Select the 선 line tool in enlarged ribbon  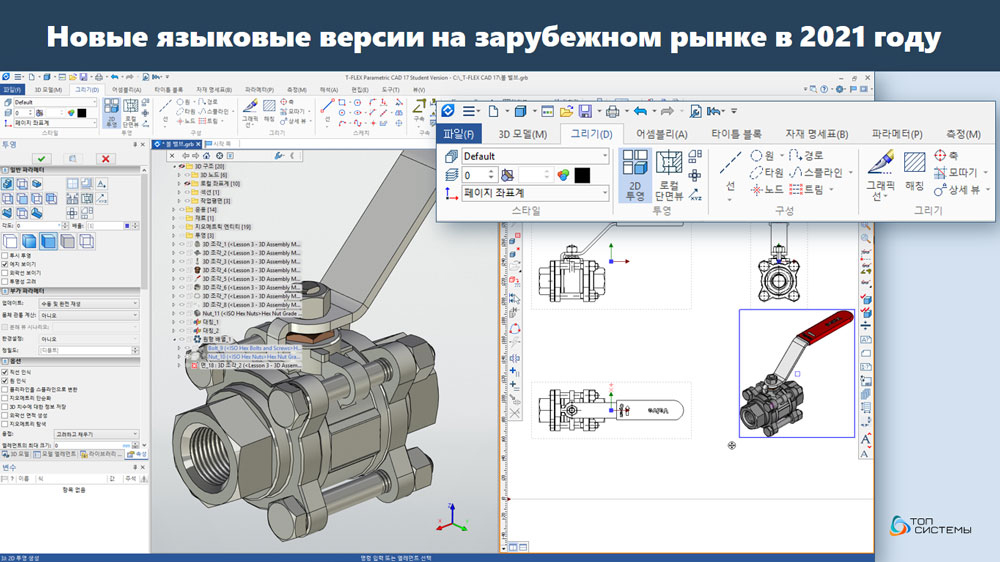730,174
